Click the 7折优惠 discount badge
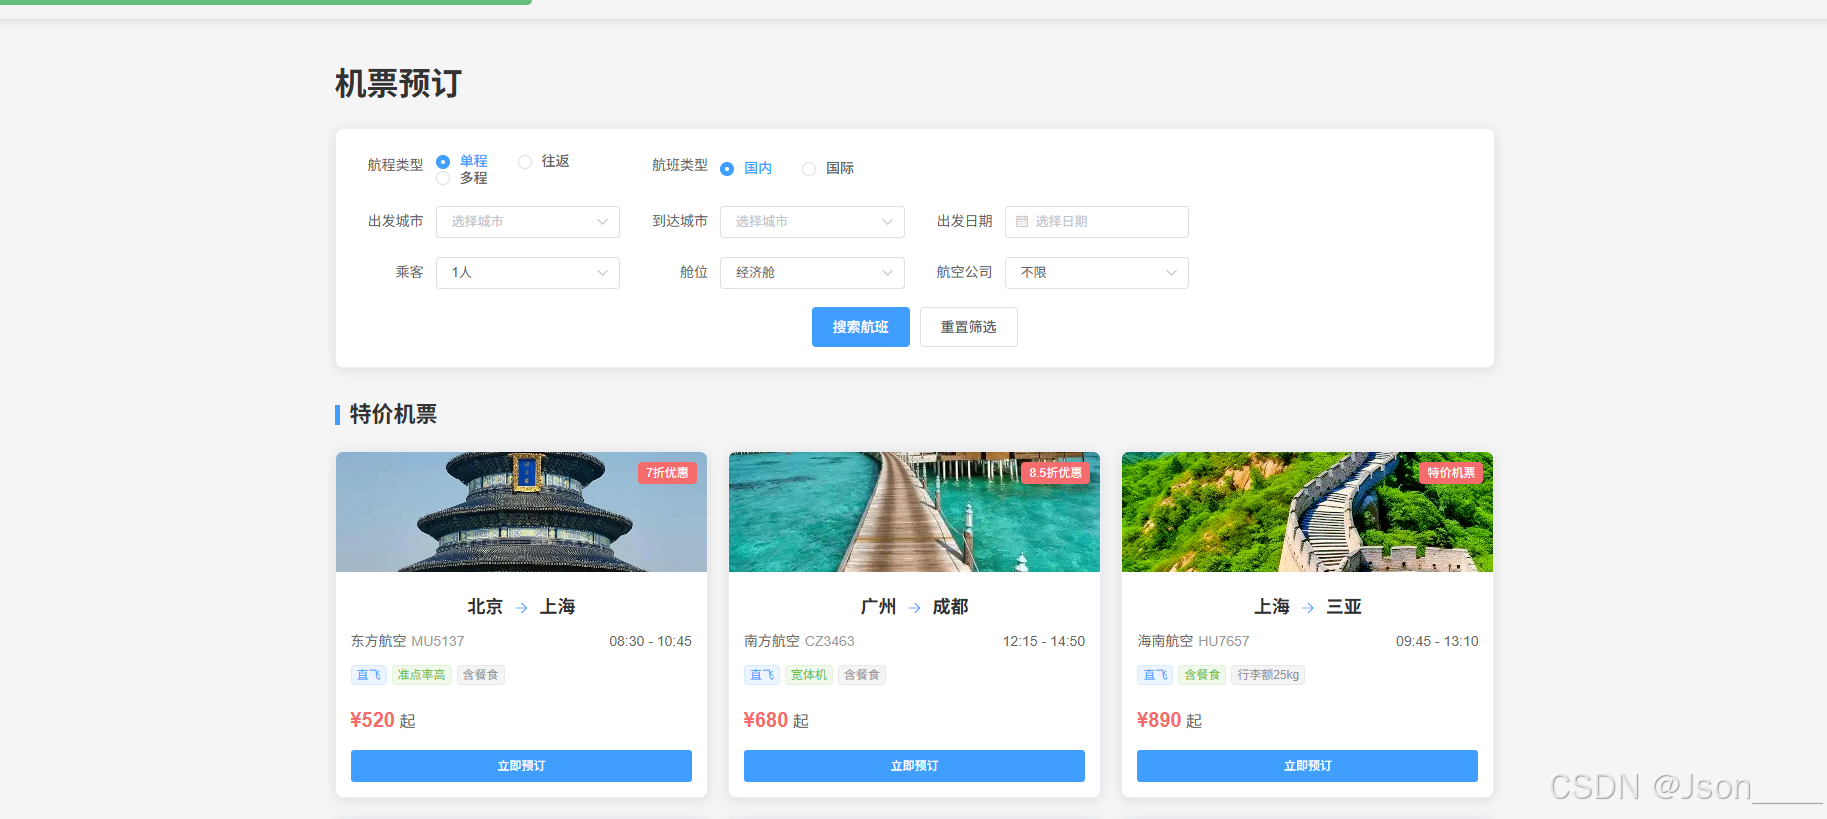 tap(667, 473)
